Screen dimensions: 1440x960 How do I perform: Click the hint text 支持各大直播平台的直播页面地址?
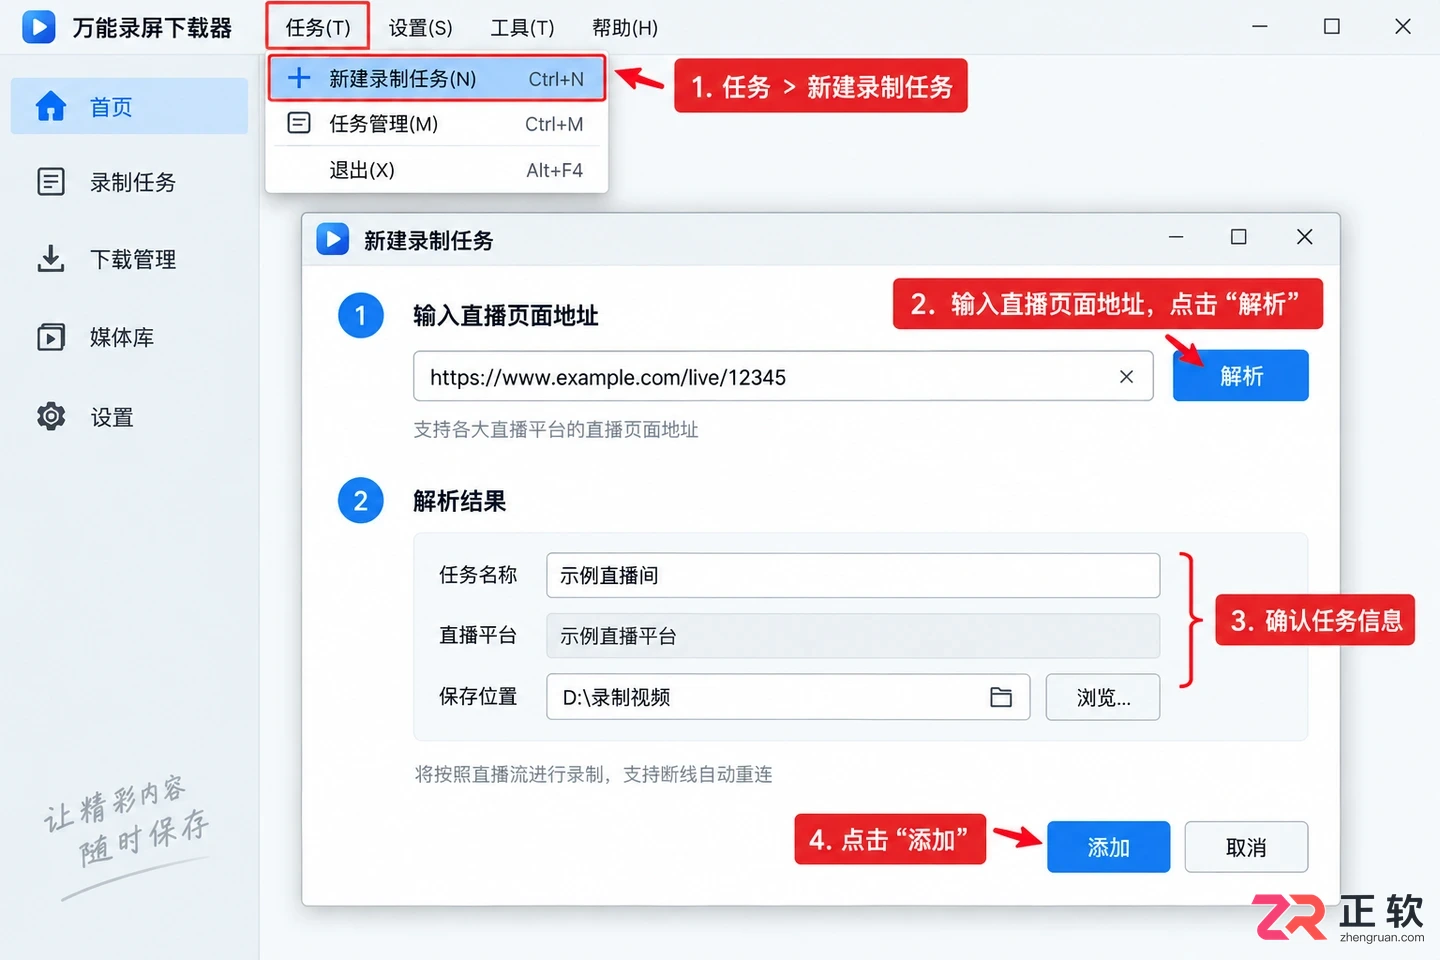(556, 430)
